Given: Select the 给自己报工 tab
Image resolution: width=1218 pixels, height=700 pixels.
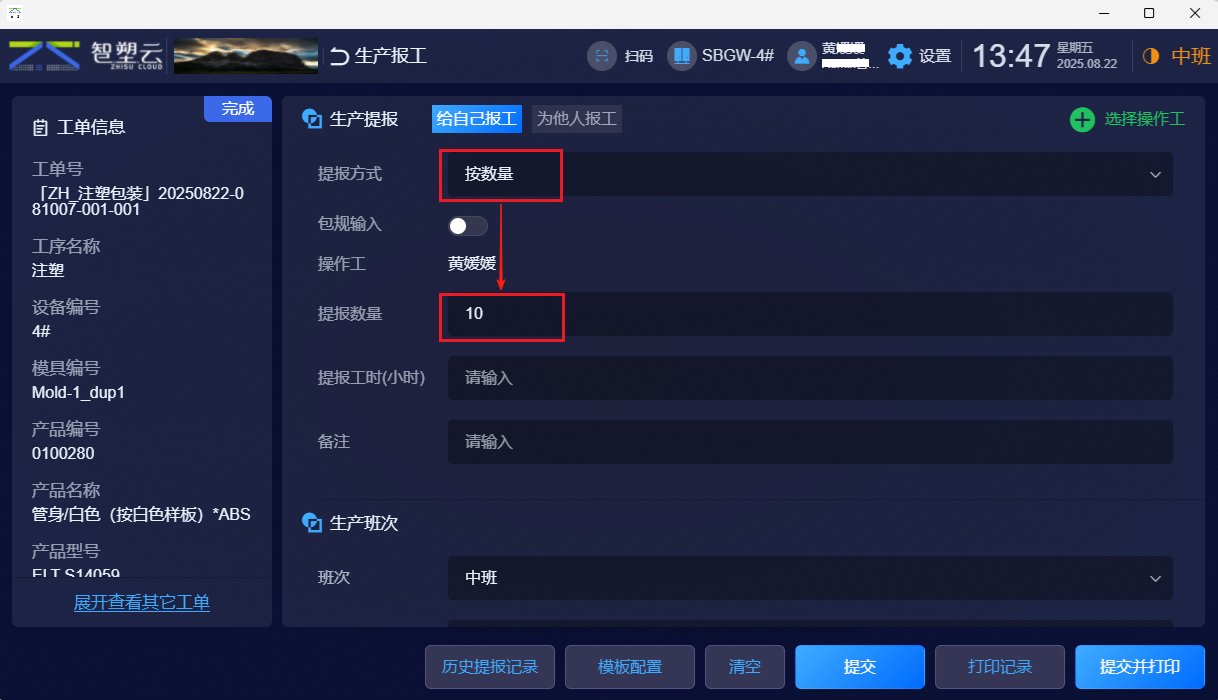Looking at the screenshot, I should (x=477, y=119).
